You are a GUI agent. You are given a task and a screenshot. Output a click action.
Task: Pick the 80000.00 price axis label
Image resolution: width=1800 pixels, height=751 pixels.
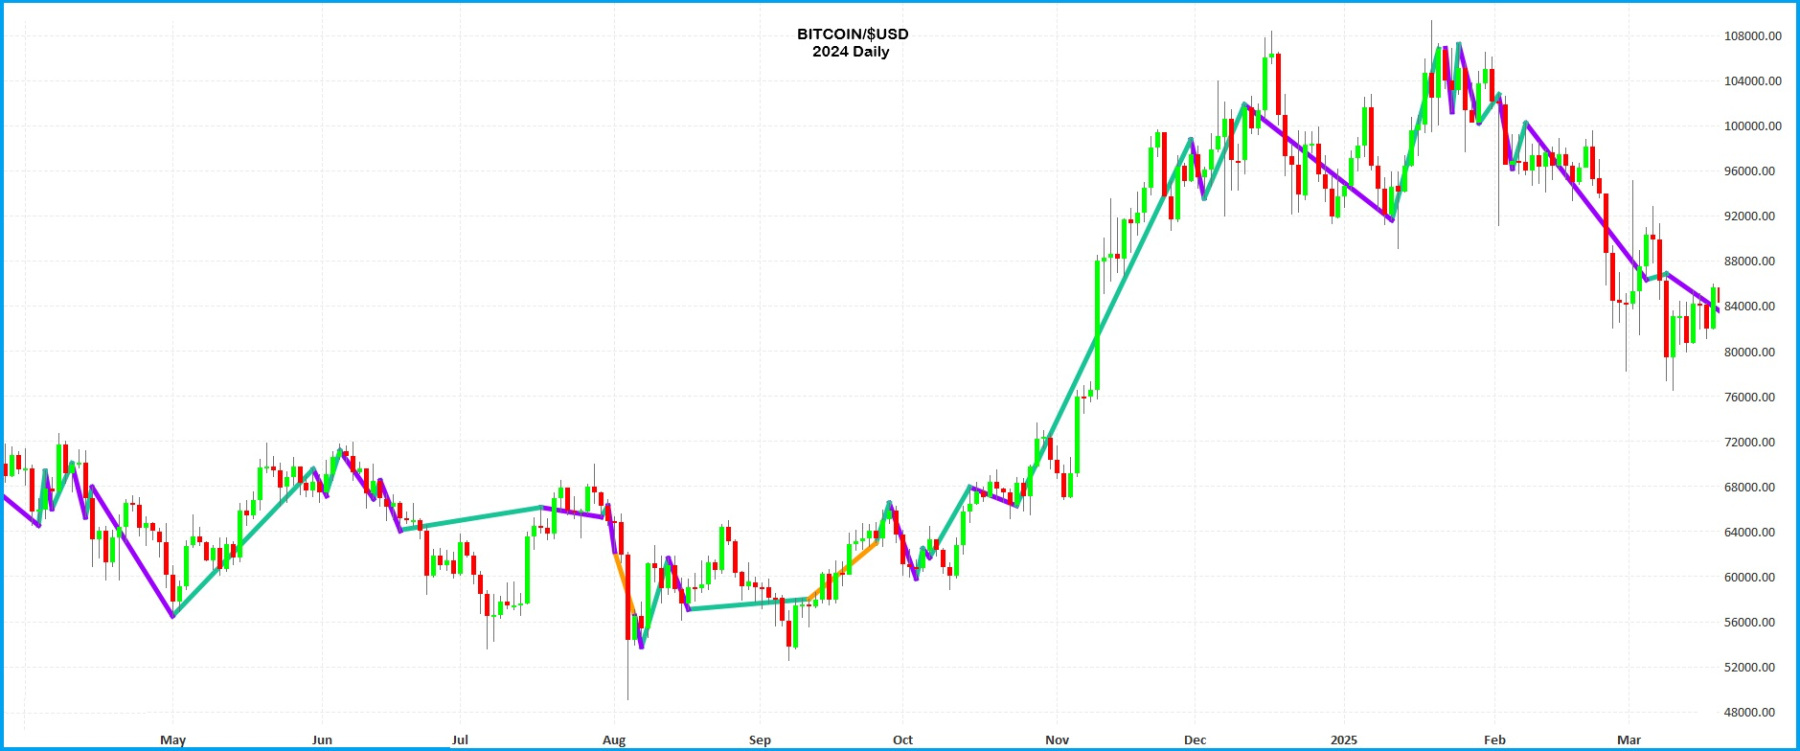[1752, 352]
